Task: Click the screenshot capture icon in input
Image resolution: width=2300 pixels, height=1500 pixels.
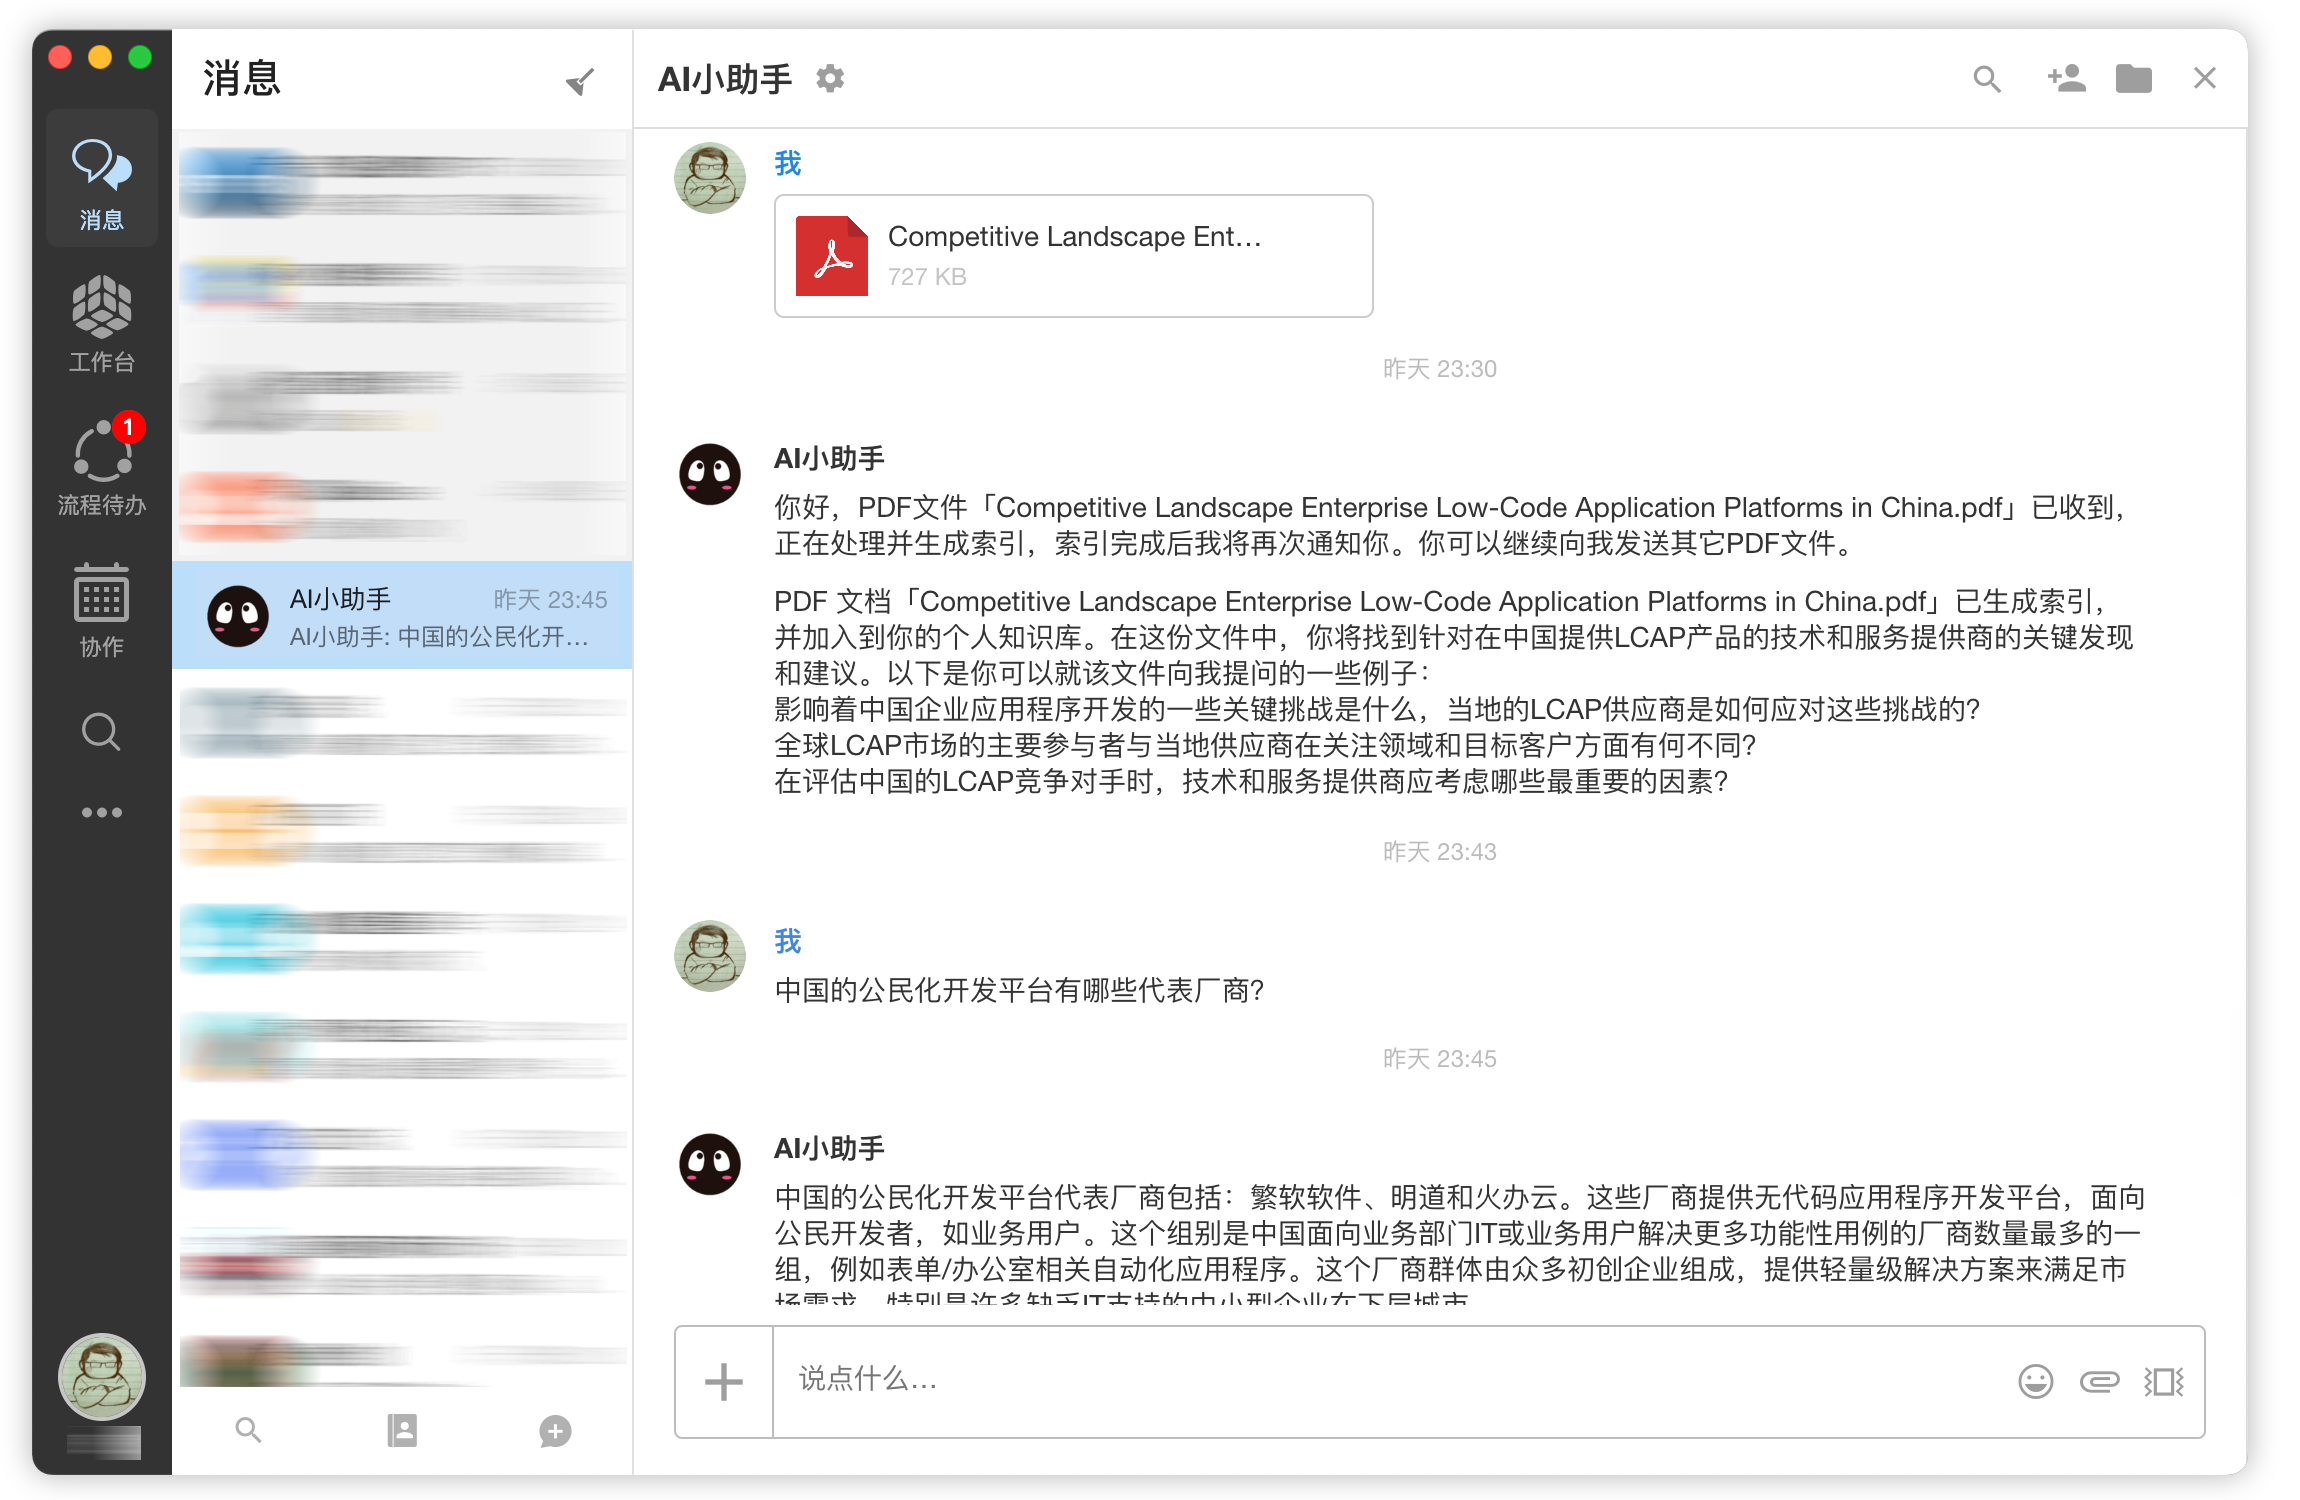Action: click(x=2163, y=1382)
